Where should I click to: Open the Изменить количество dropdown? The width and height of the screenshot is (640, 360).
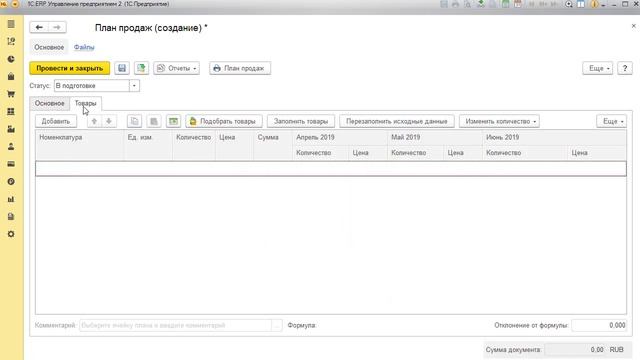tap(499, 121)
